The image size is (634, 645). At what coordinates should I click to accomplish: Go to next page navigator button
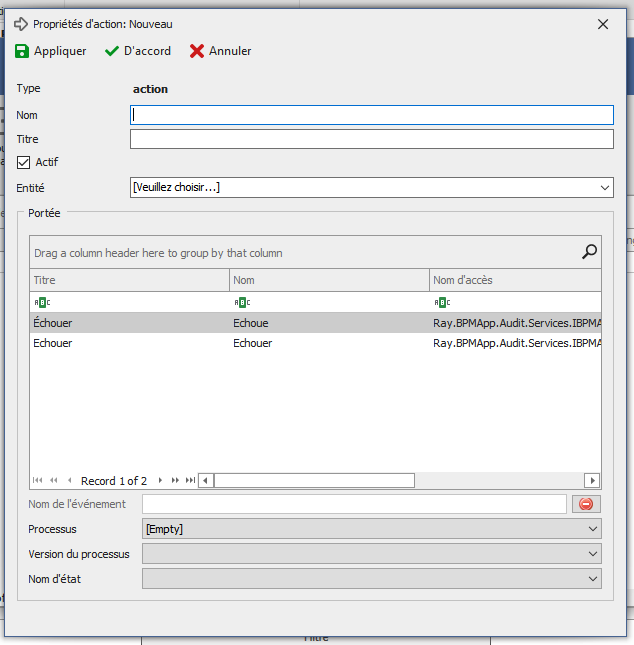tap(175, 480)
